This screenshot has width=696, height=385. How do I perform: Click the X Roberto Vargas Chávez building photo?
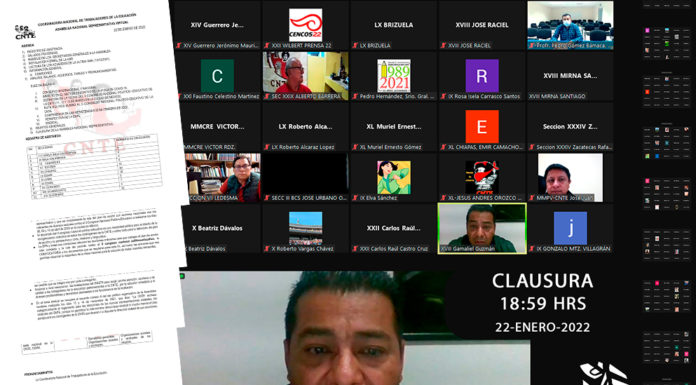305,228
